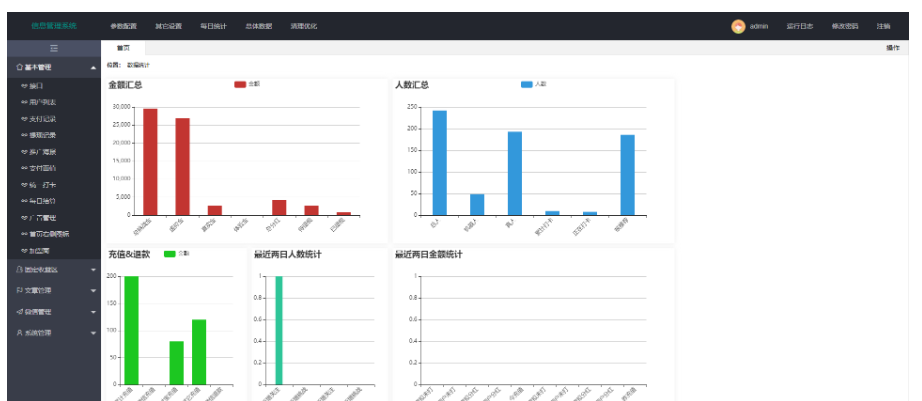Viewport: 922px width, 401px height.
Task: Click the link icon beside 用户列表
Action: tap(24, 102)
